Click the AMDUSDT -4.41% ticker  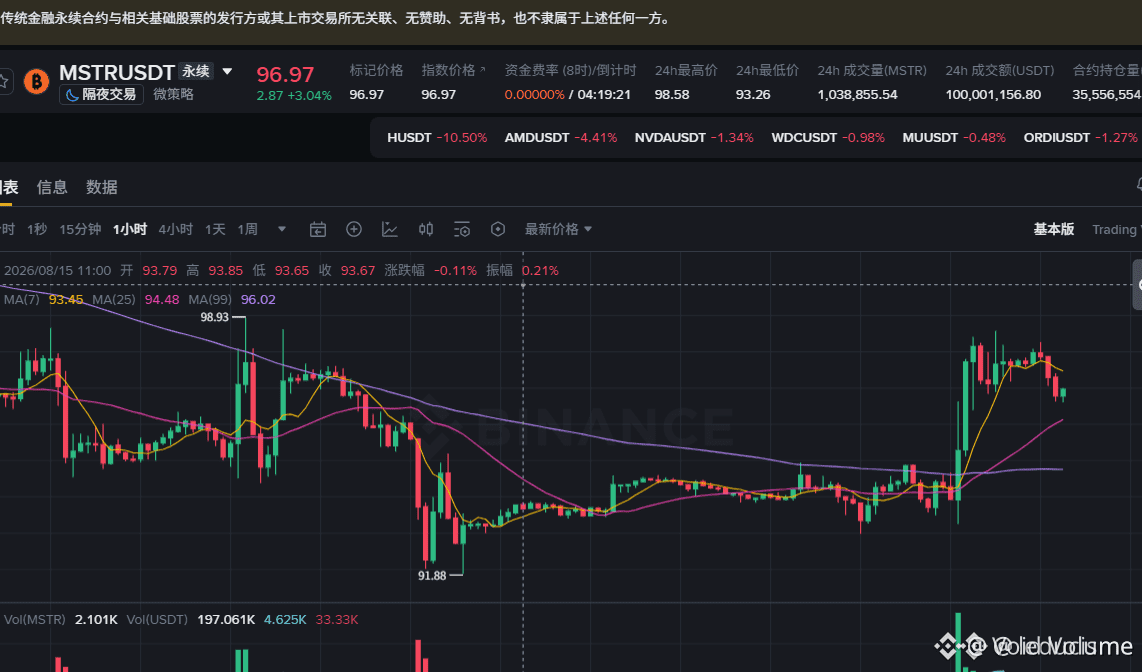click(x=561, y=138)
